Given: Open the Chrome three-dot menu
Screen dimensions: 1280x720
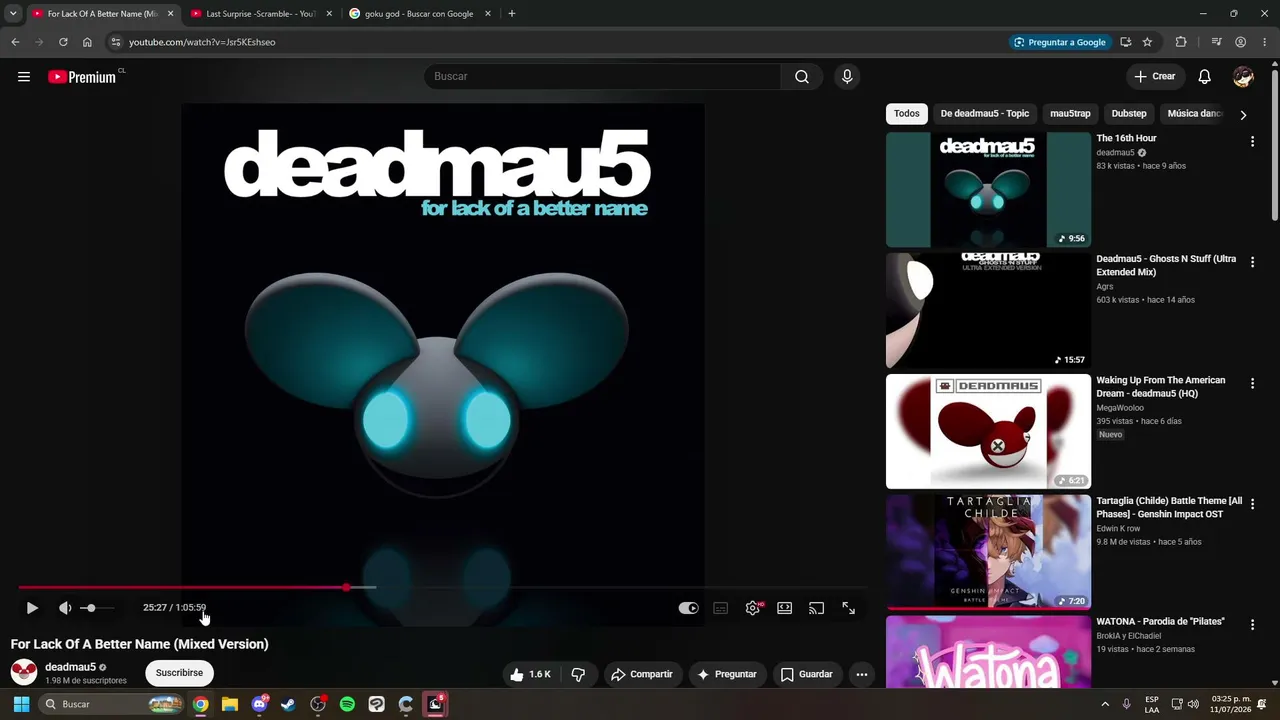Looking at the screenshot, I should (1265, 42).
